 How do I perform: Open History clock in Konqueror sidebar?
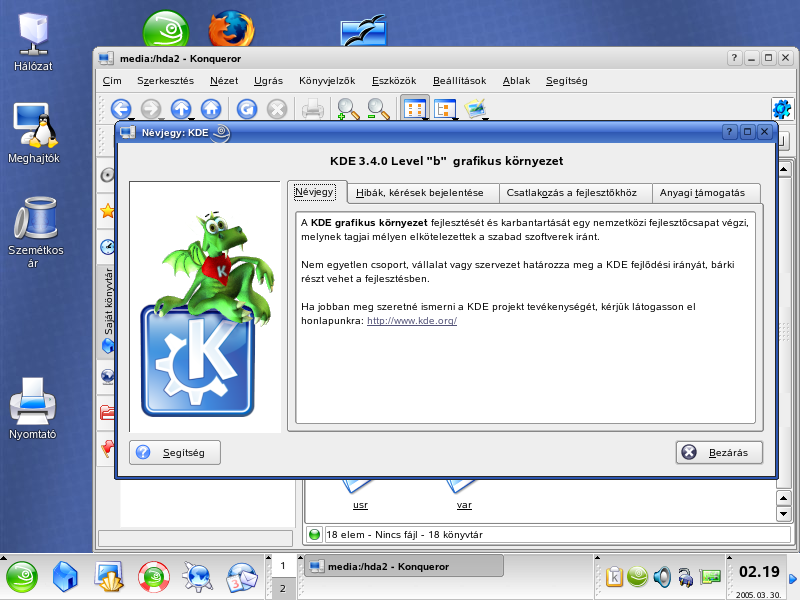tap(107, 247)
